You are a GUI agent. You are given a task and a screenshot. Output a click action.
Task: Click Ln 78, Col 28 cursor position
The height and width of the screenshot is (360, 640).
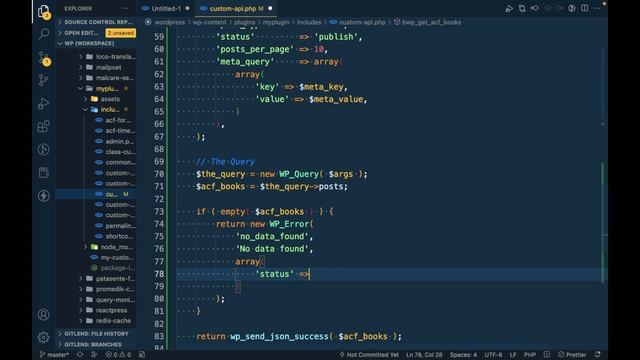coord(424,355)
